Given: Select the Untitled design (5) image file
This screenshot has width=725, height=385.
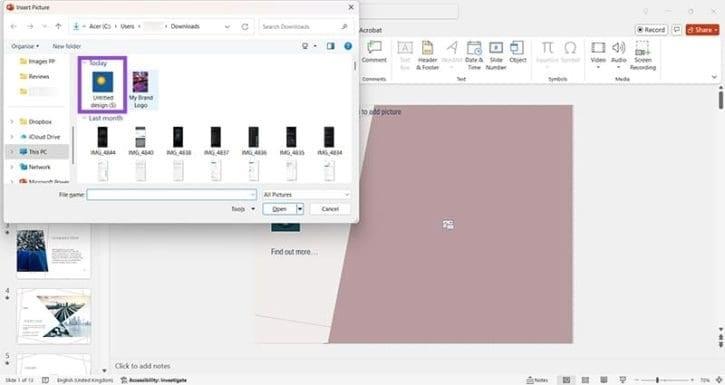Looking at the screenshot, I should 103,89.
